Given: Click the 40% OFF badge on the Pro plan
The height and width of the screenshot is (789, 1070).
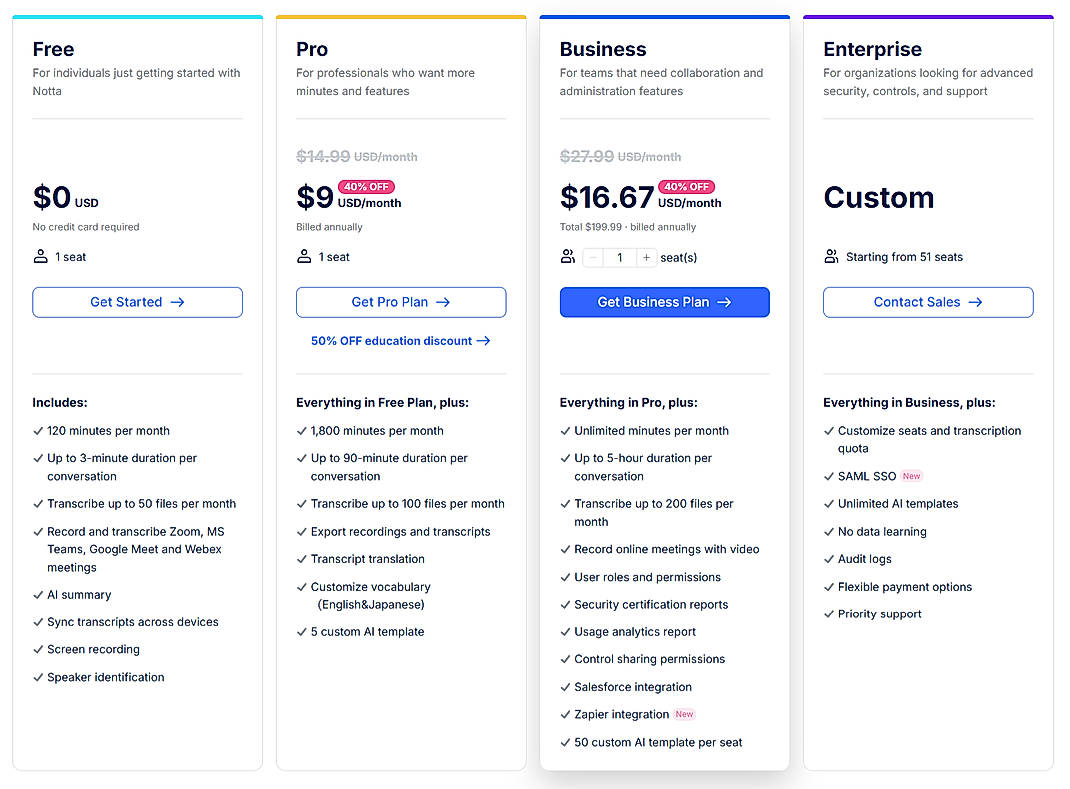Looking at the screenshot, I should click(366, 186).
